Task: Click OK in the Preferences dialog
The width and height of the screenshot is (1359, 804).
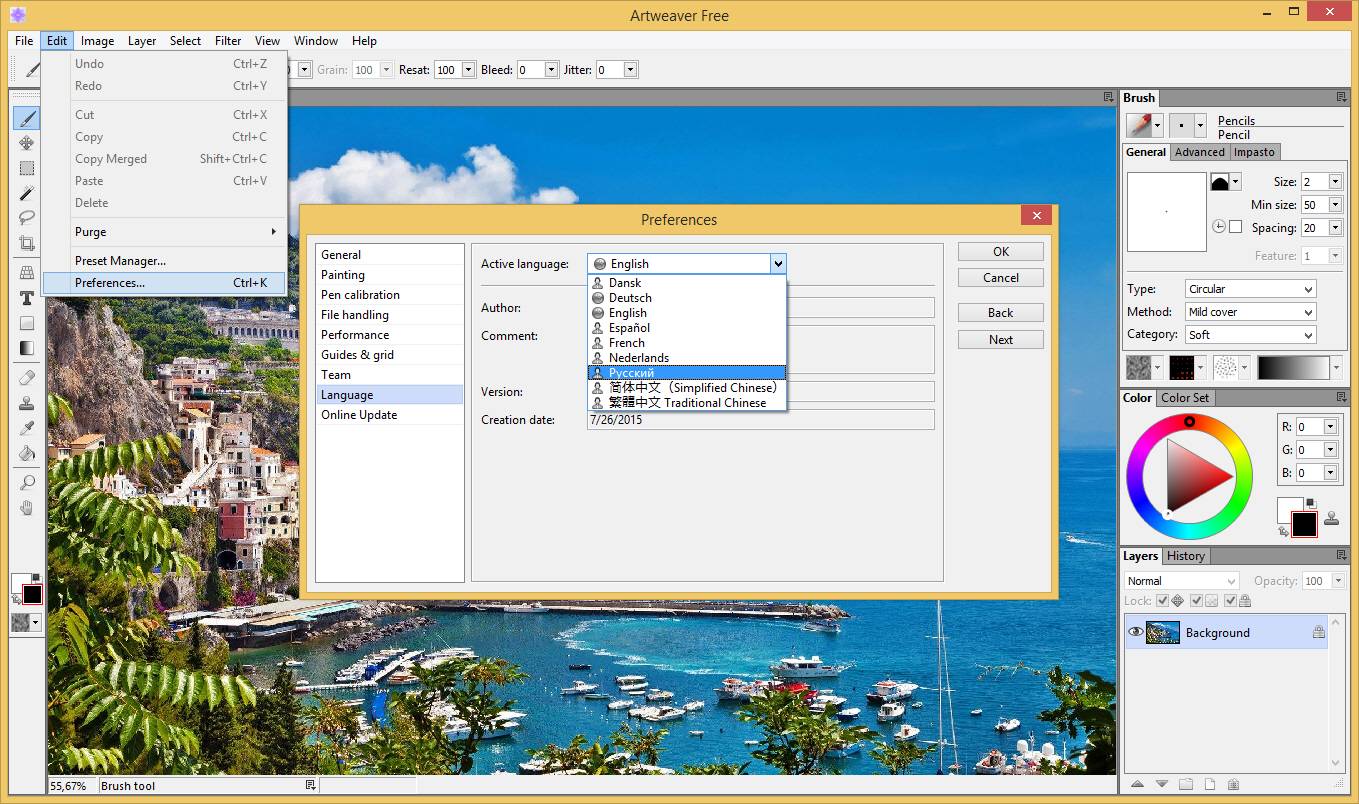Action: coord(1001,252)
